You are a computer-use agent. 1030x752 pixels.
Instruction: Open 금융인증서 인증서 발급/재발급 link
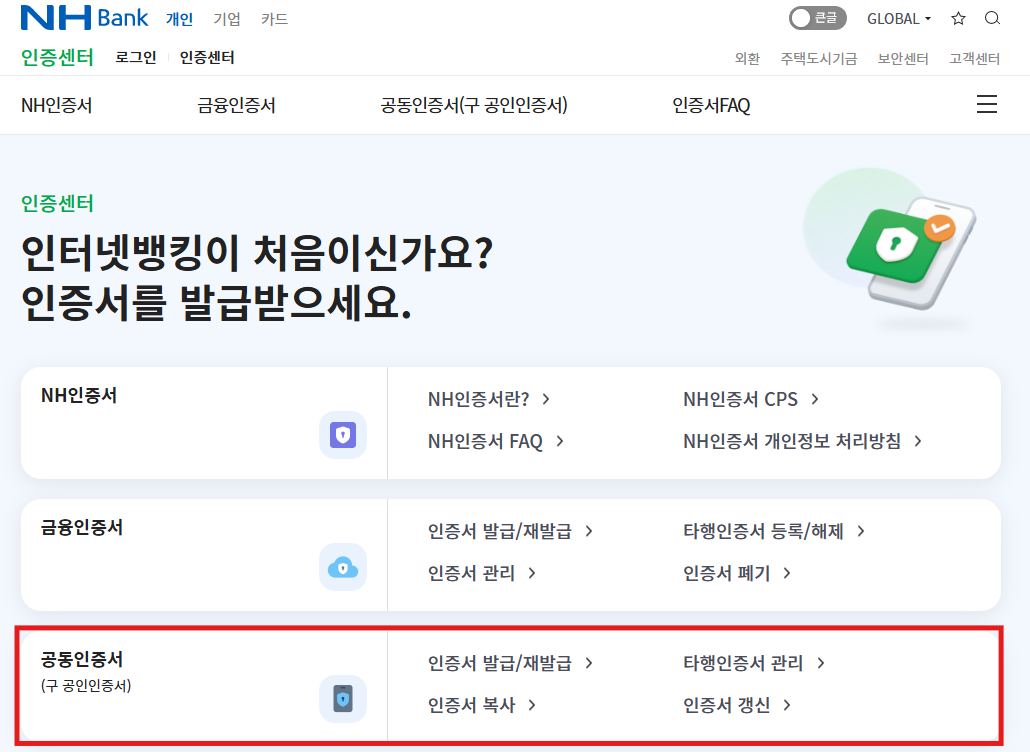pos(510,531)
